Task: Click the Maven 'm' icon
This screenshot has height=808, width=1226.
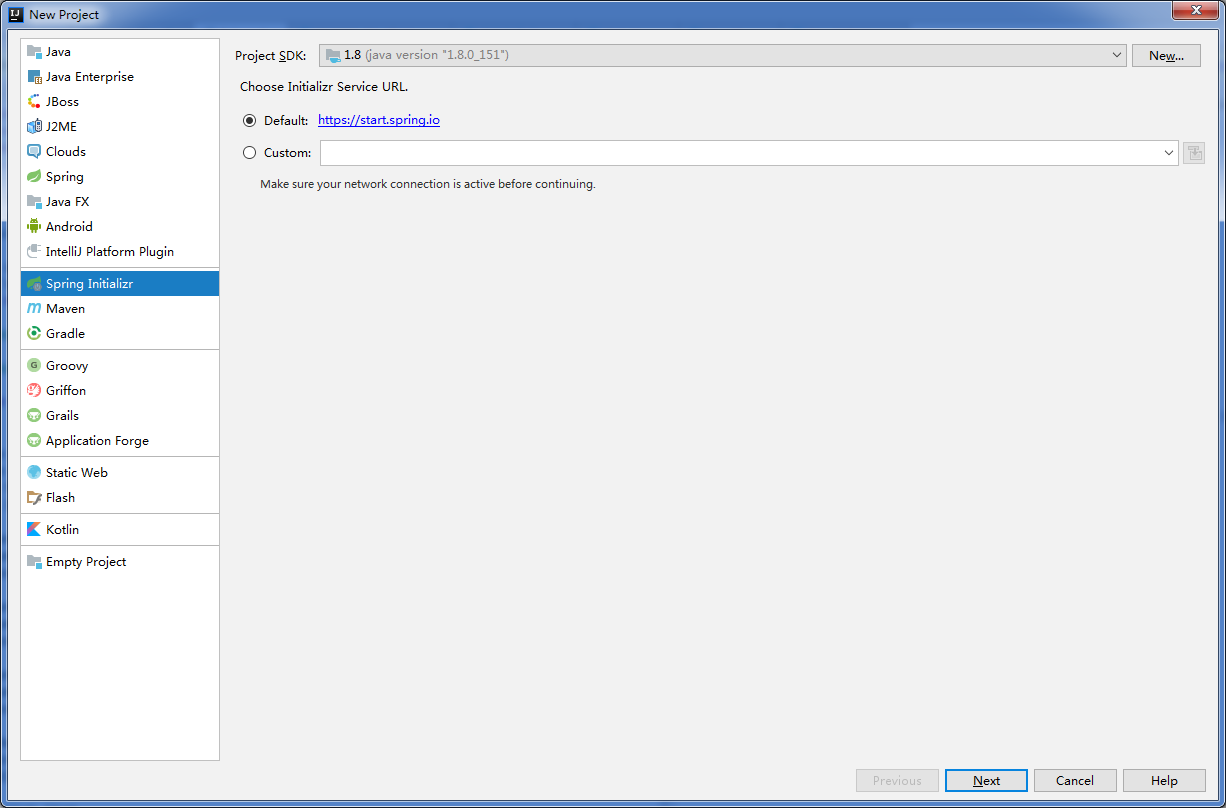Action: 34,309
